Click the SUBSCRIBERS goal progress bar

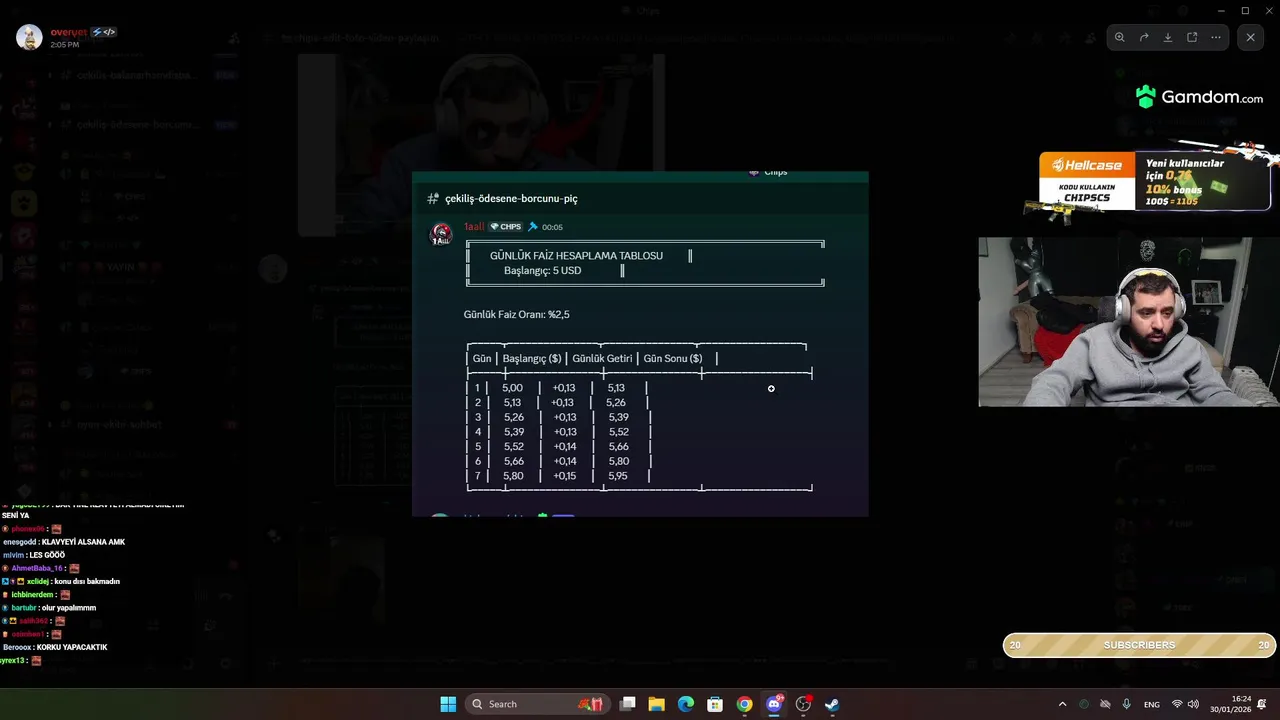[1139, 645]
